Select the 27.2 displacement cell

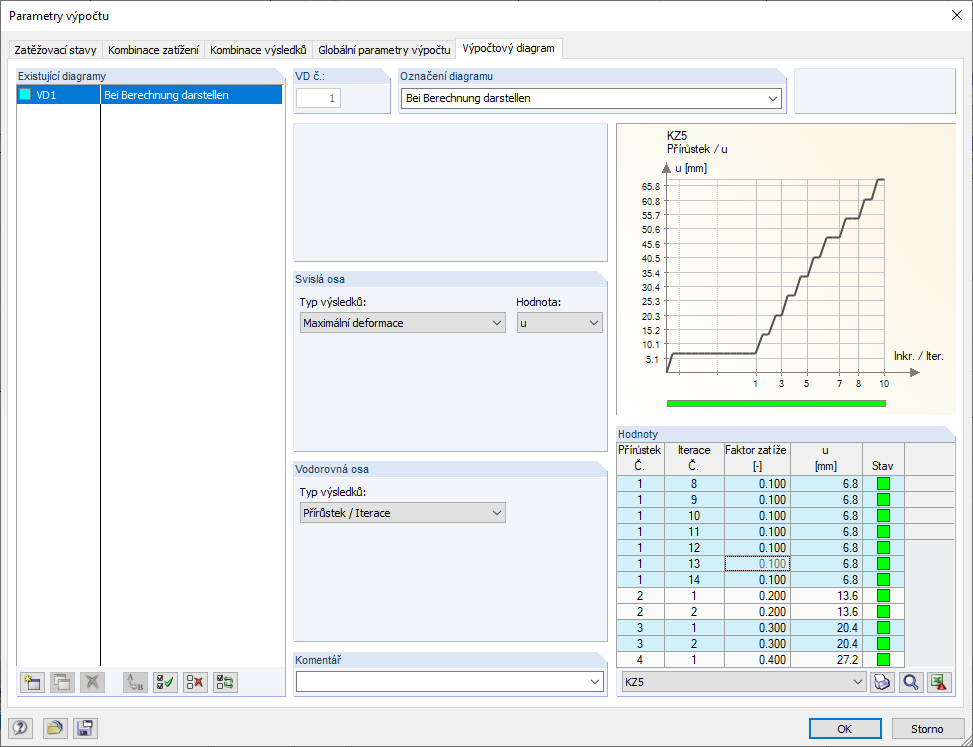(x=826, y=660)
